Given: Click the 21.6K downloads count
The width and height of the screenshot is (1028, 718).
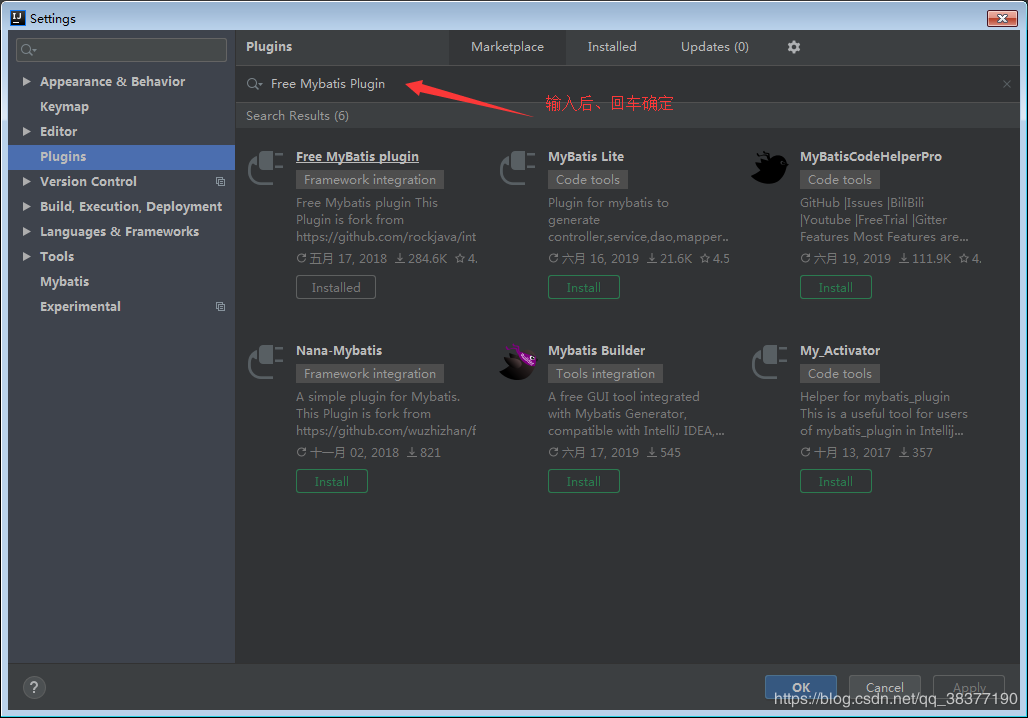Looking at the screenshot, I should (669, 259).
